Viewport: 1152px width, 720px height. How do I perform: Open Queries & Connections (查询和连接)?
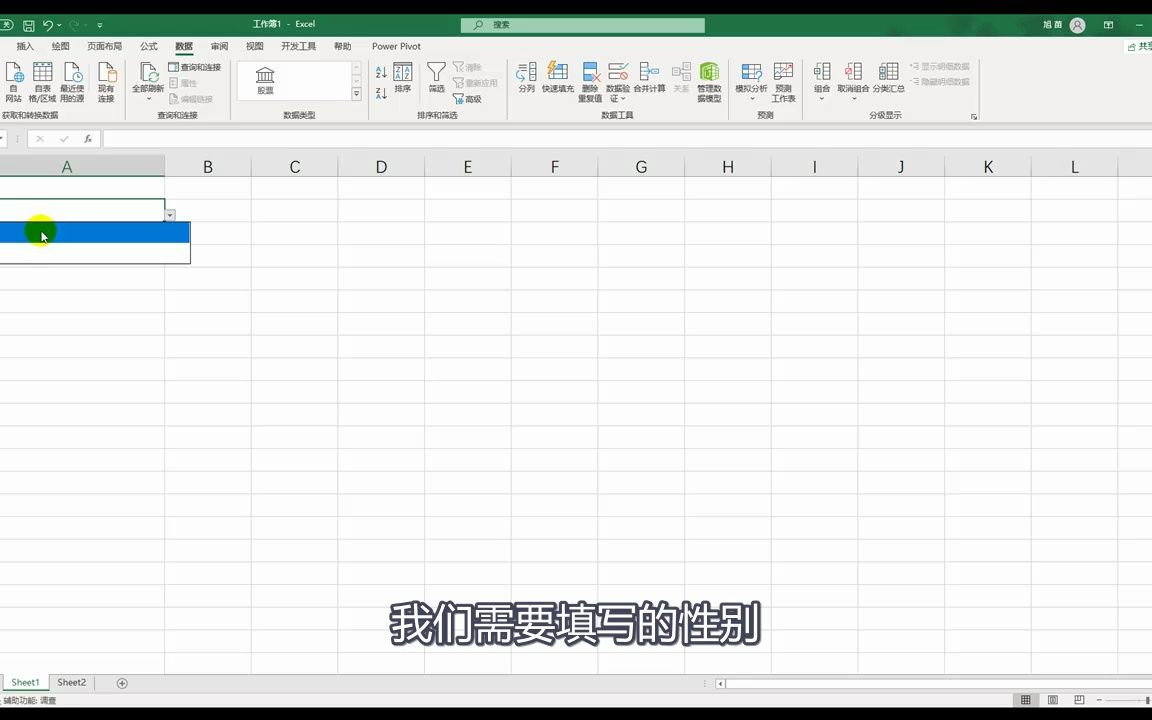pos(197,67)
